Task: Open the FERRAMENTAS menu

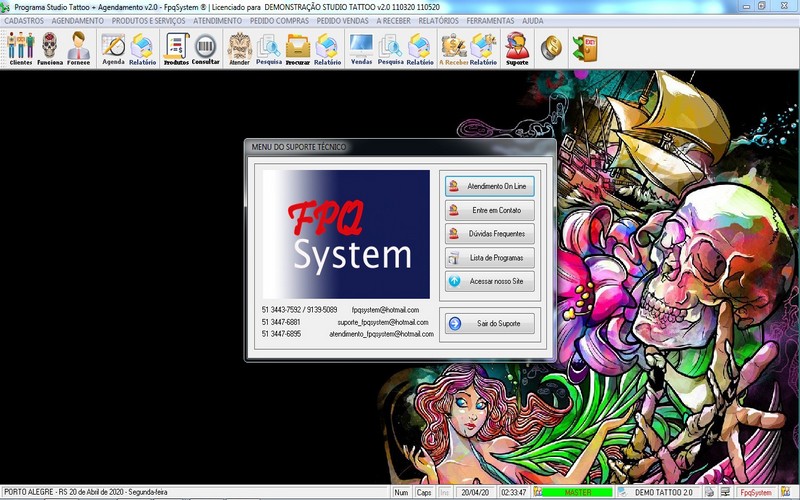Action: 490,20
